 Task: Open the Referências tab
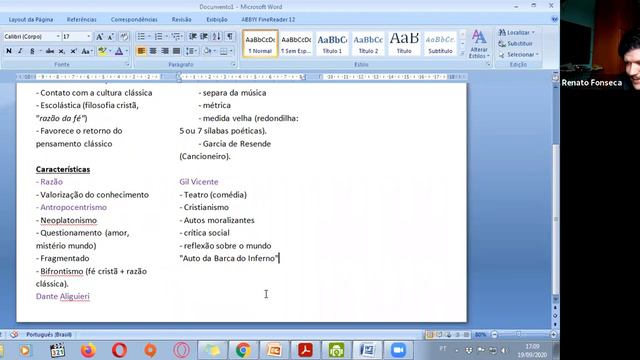click(x=82, y=20)
